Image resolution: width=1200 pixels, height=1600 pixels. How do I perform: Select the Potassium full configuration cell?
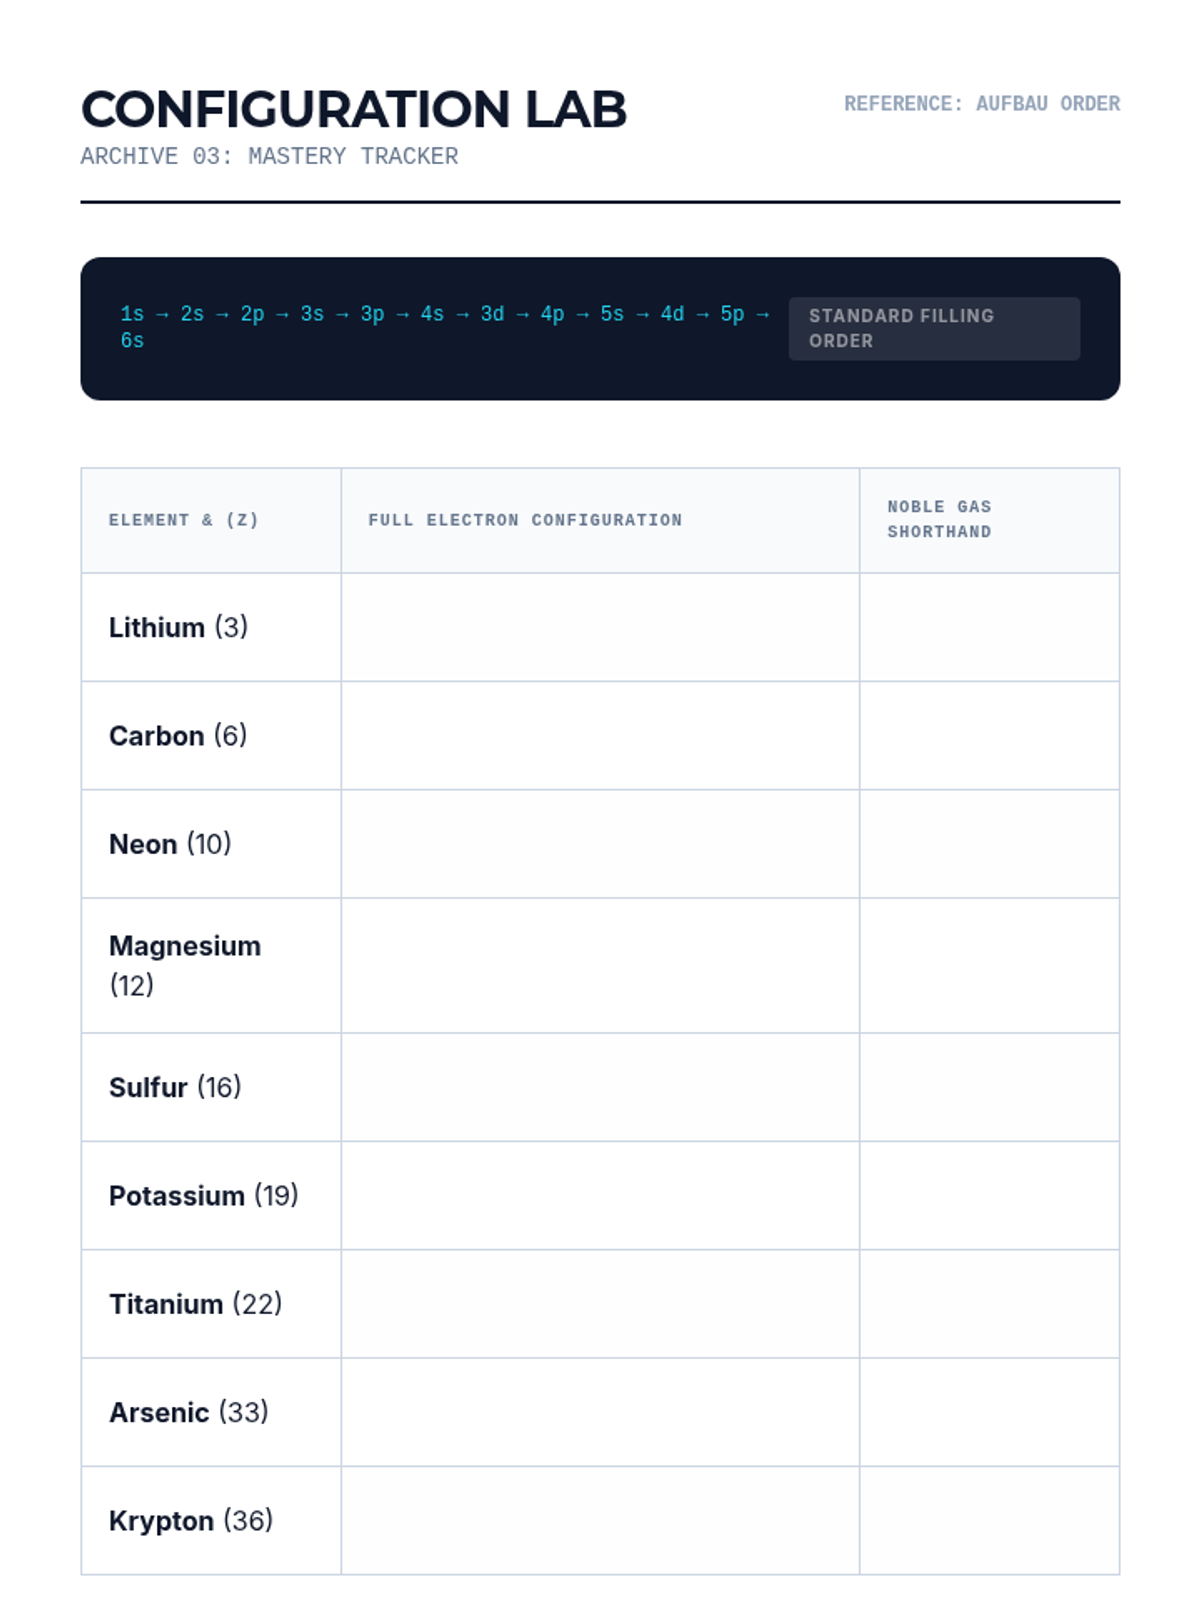(600, 1195)
